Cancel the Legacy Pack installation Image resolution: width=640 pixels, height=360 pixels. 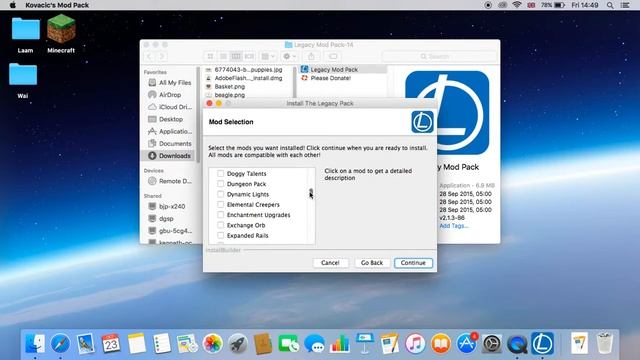pos(330,263)
